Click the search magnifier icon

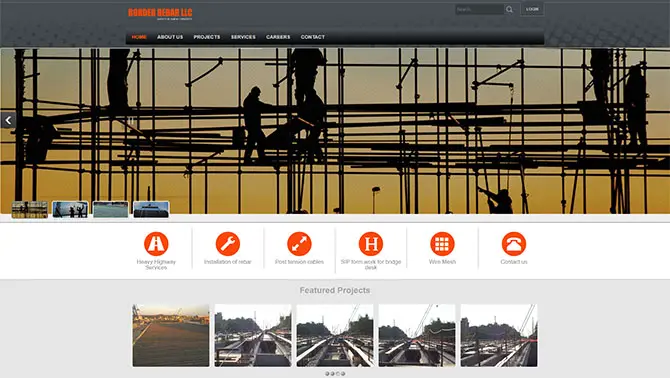click(x=509, y=9)
